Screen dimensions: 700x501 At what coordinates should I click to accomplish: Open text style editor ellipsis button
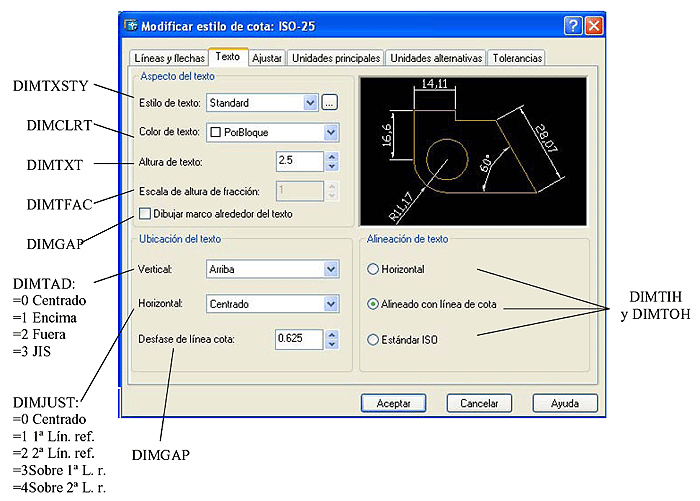click(x=329, y=103)
